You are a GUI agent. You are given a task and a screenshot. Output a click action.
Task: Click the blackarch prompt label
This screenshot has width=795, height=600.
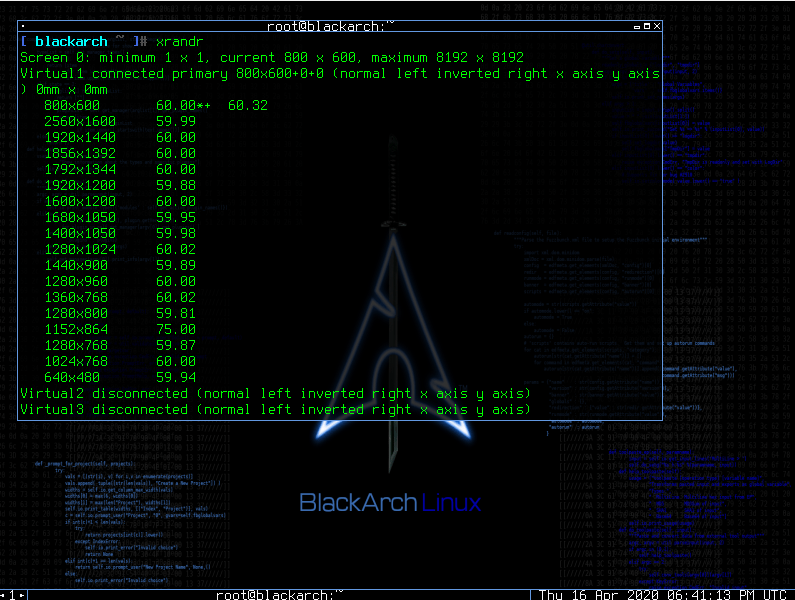point(71,42)
